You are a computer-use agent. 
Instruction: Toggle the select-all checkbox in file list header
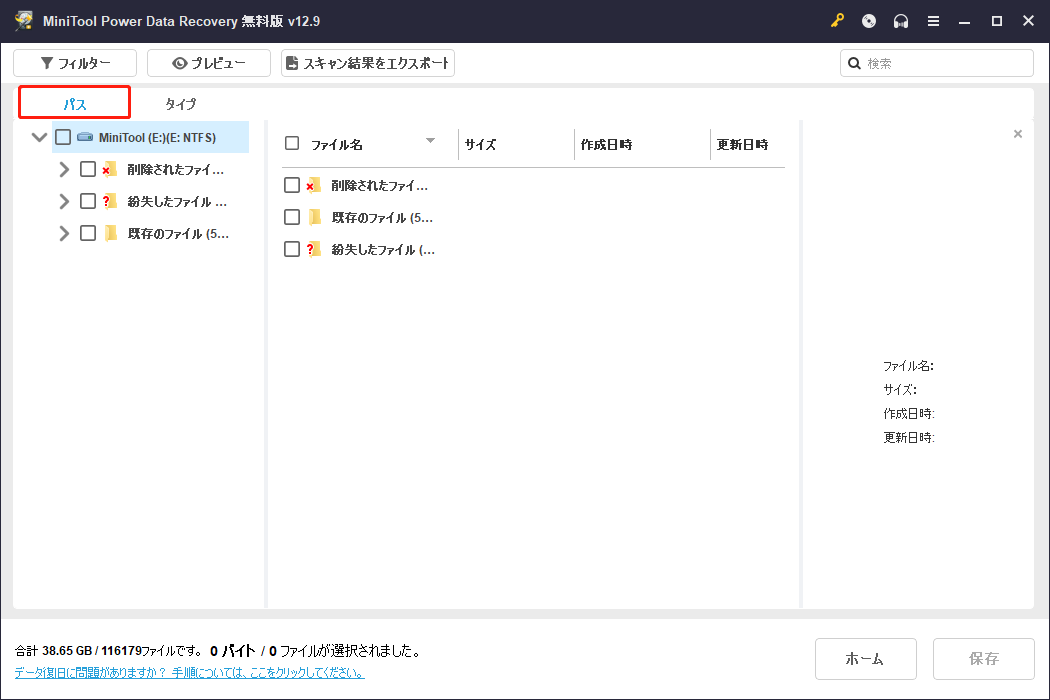click(292, 143)
